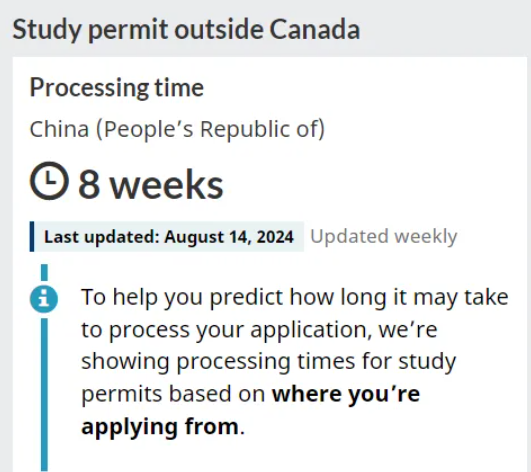This screenshot has height=472, width=531.
Task: Click the 'Last updated: August 14, 2024' label
Action: (x=169, y=237)
